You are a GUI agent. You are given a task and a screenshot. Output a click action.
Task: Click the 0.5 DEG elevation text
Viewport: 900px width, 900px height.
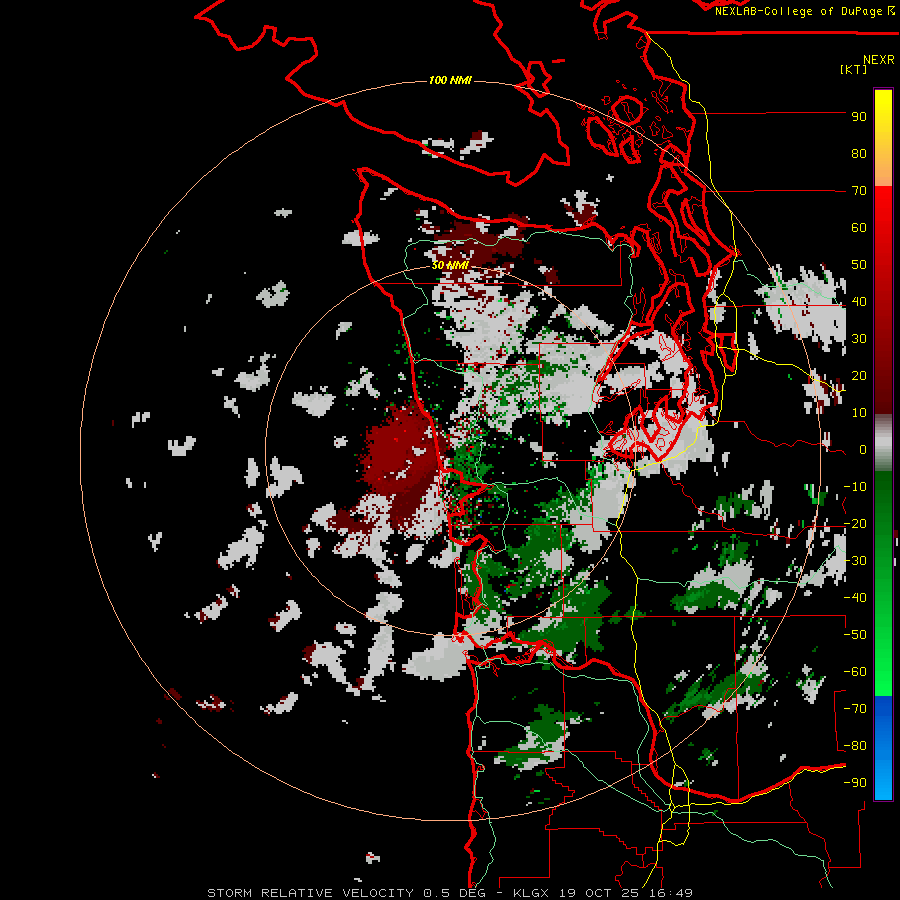[455, 893]
